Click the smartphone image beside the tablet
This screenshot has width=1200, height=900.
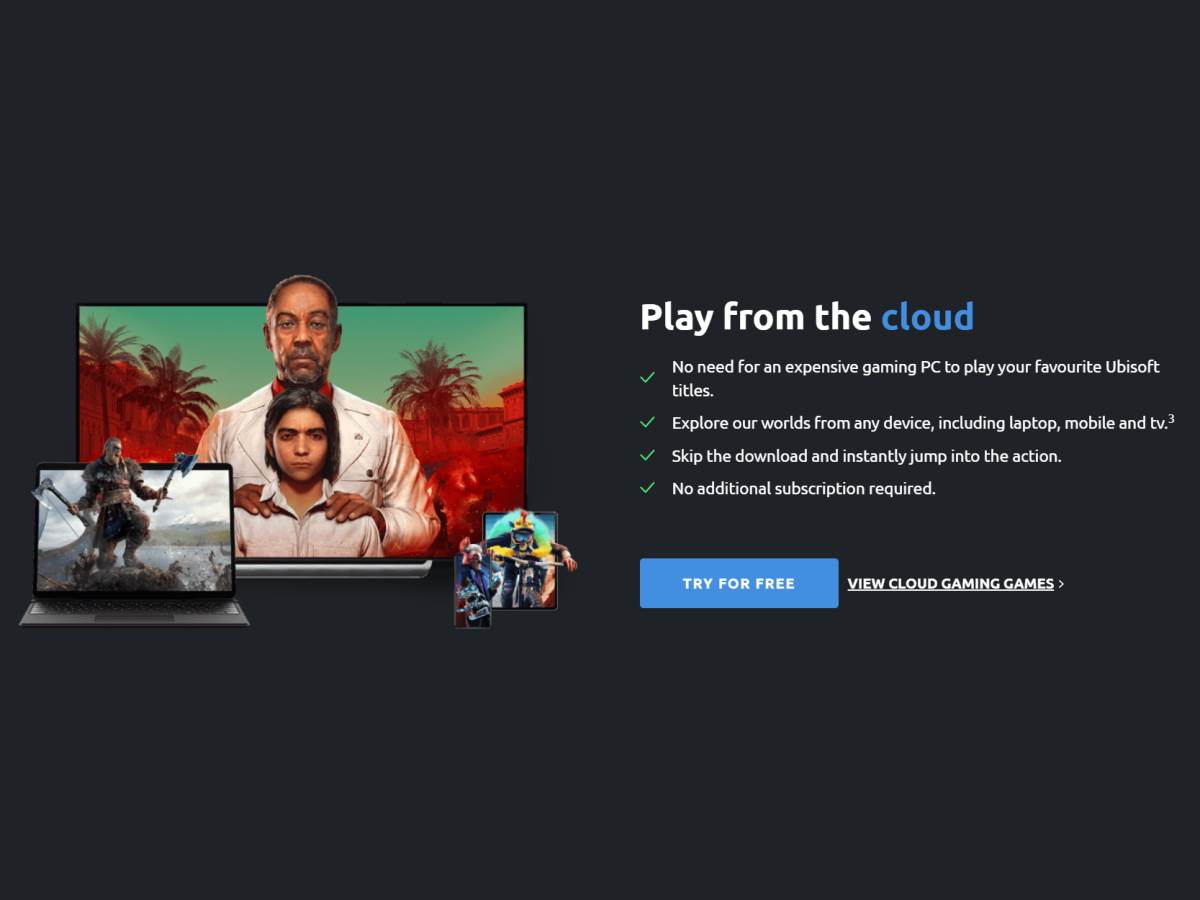coord(471,590)
